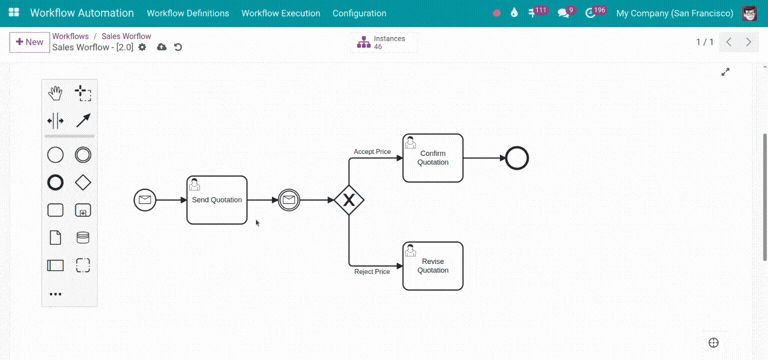Screen dimensions: 768x360
Task: Click the Accept Price flow label
Action: point(372,152)
